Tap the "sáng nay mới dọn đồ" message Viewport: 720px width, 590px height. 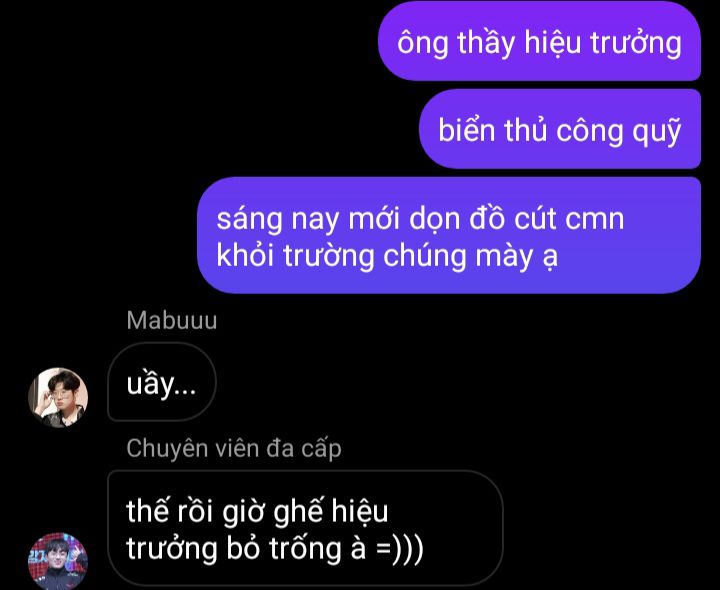[x=449, y=235]
